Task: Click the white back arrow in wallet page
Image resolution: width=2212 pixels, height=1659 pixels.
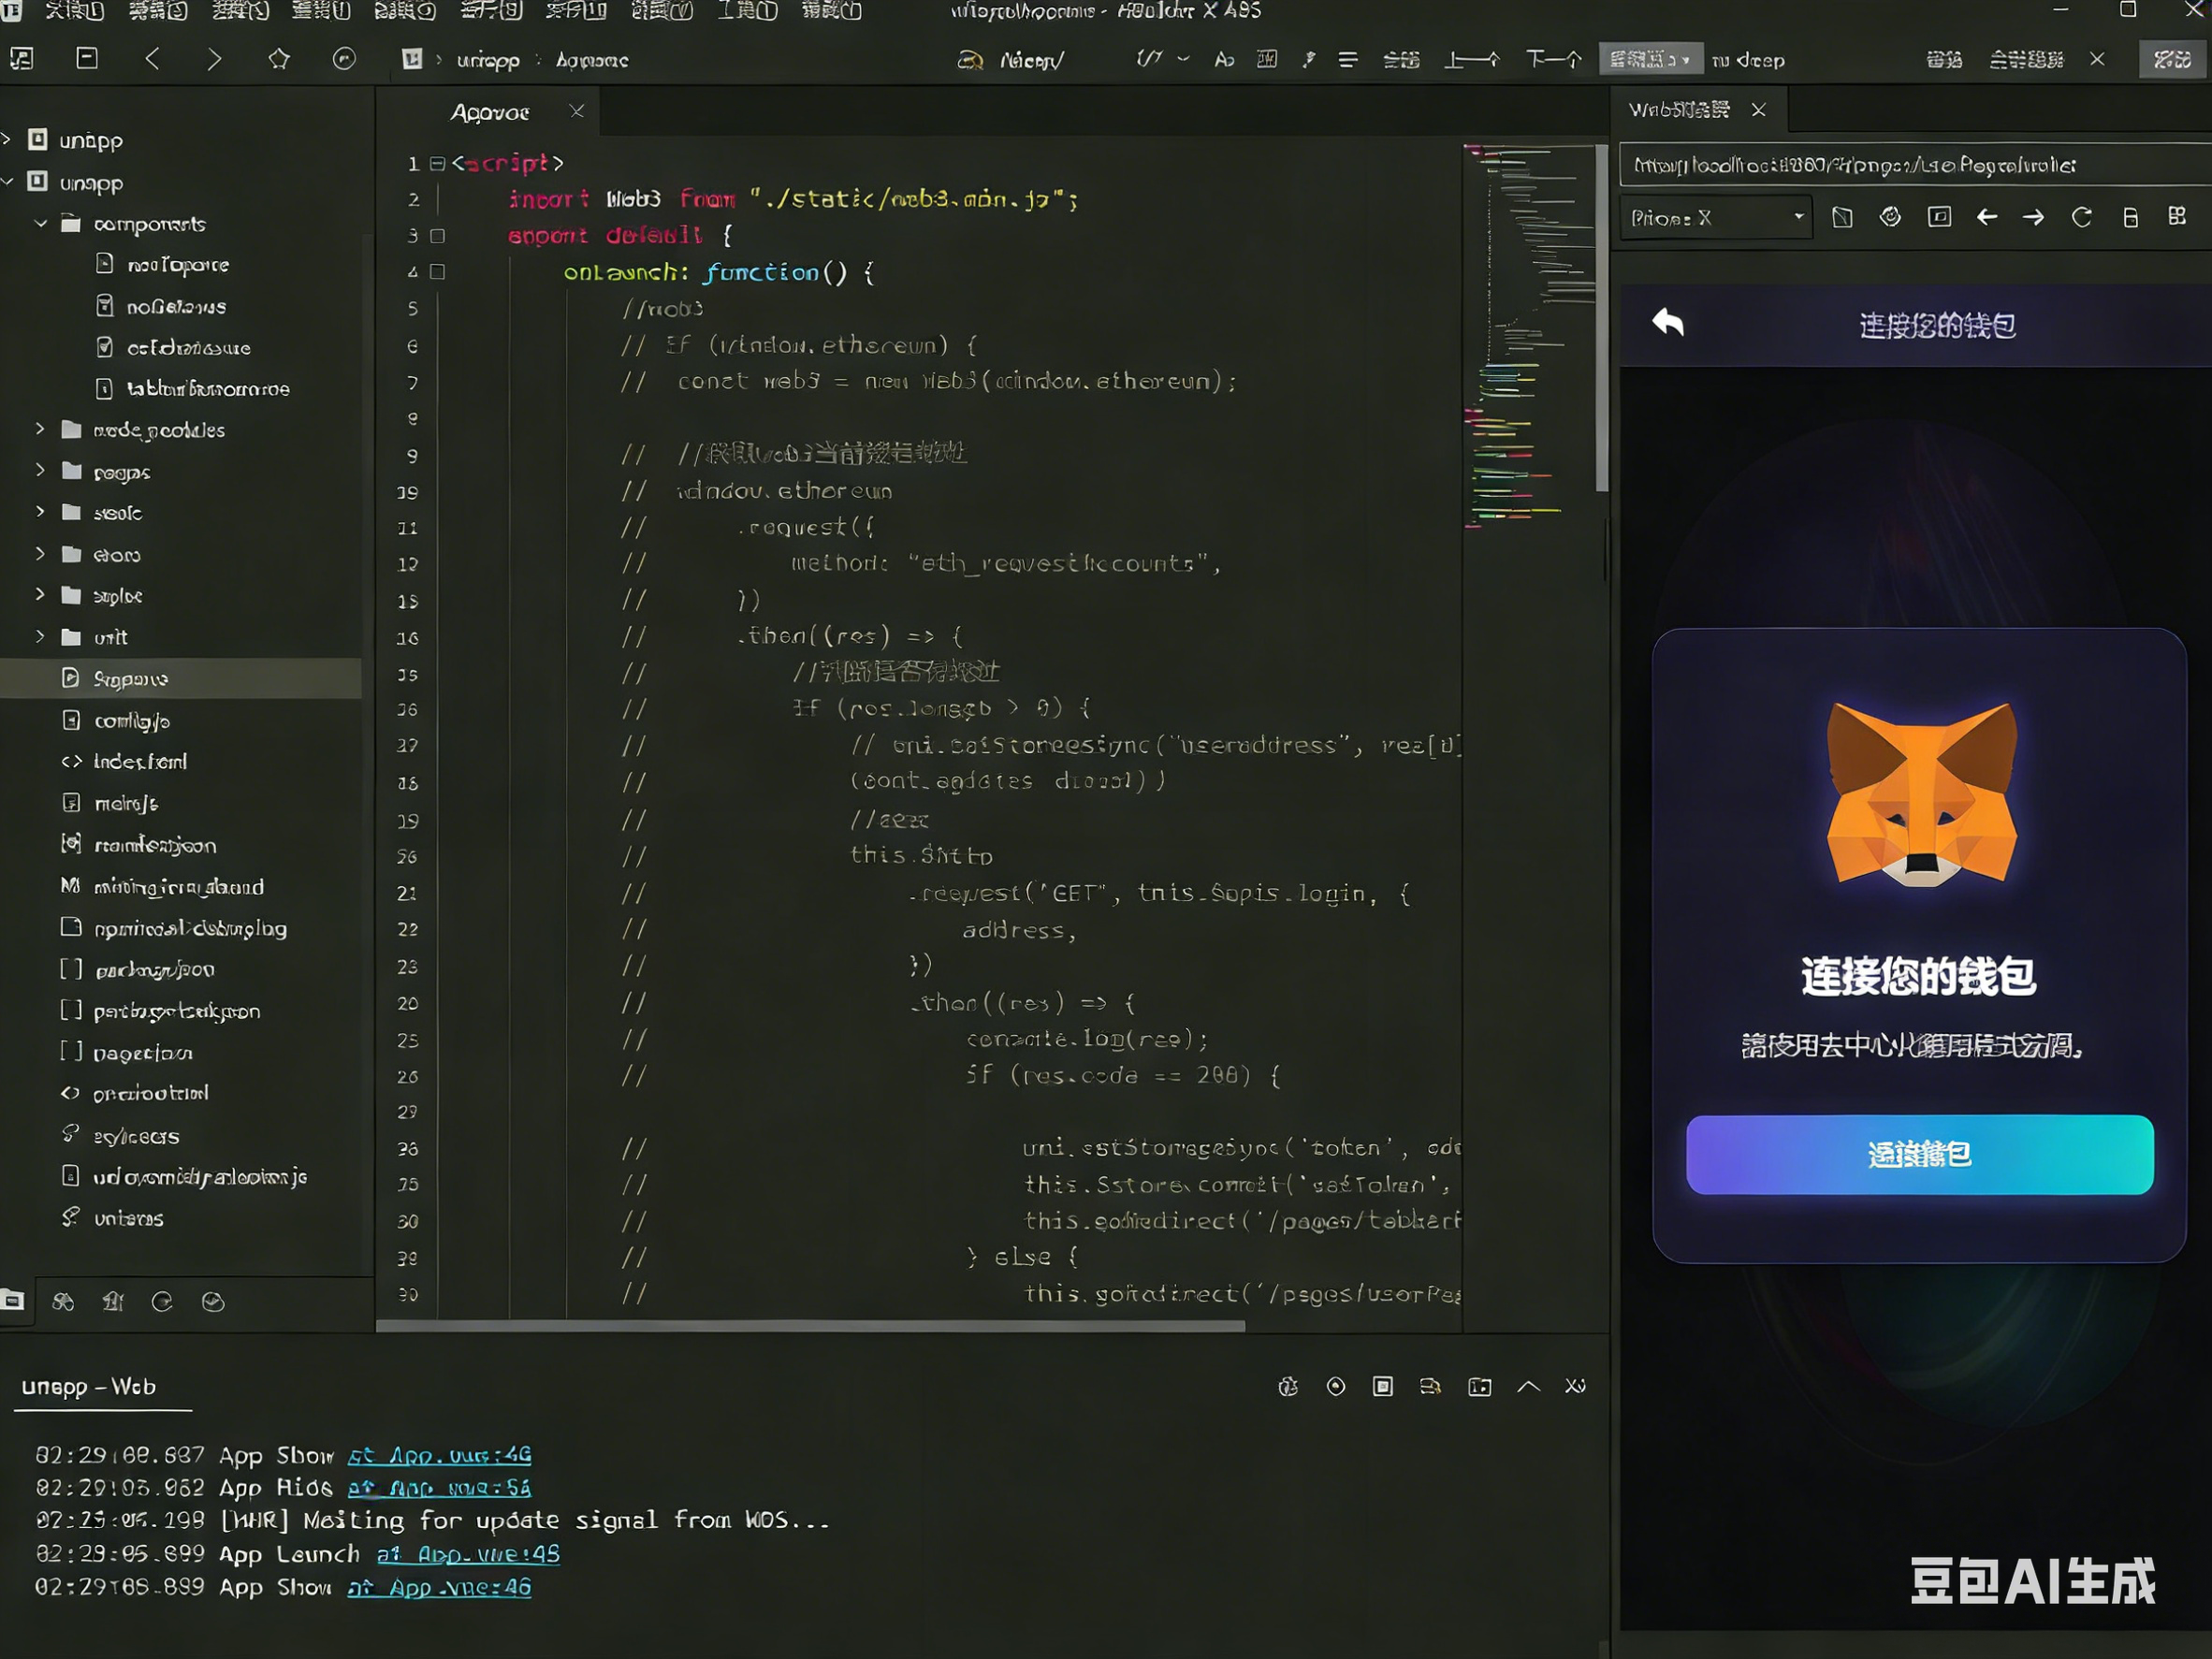Action: pyautogui.click(x=1668, y=322)
